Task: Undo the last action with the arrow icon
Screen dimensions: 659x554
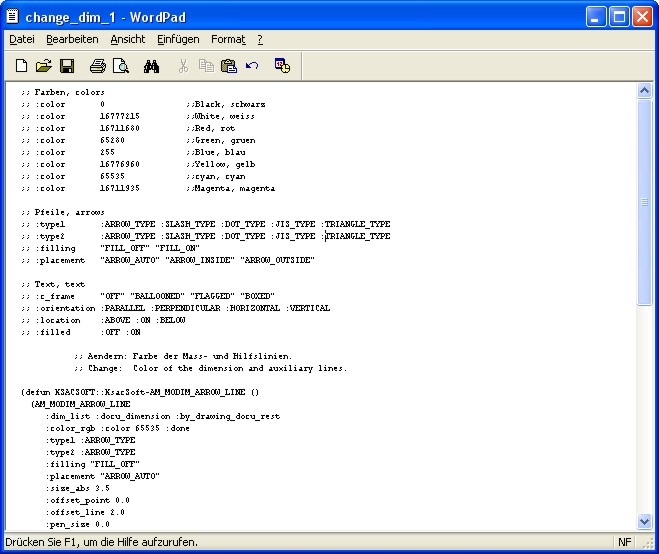Action: pos(251,66)
